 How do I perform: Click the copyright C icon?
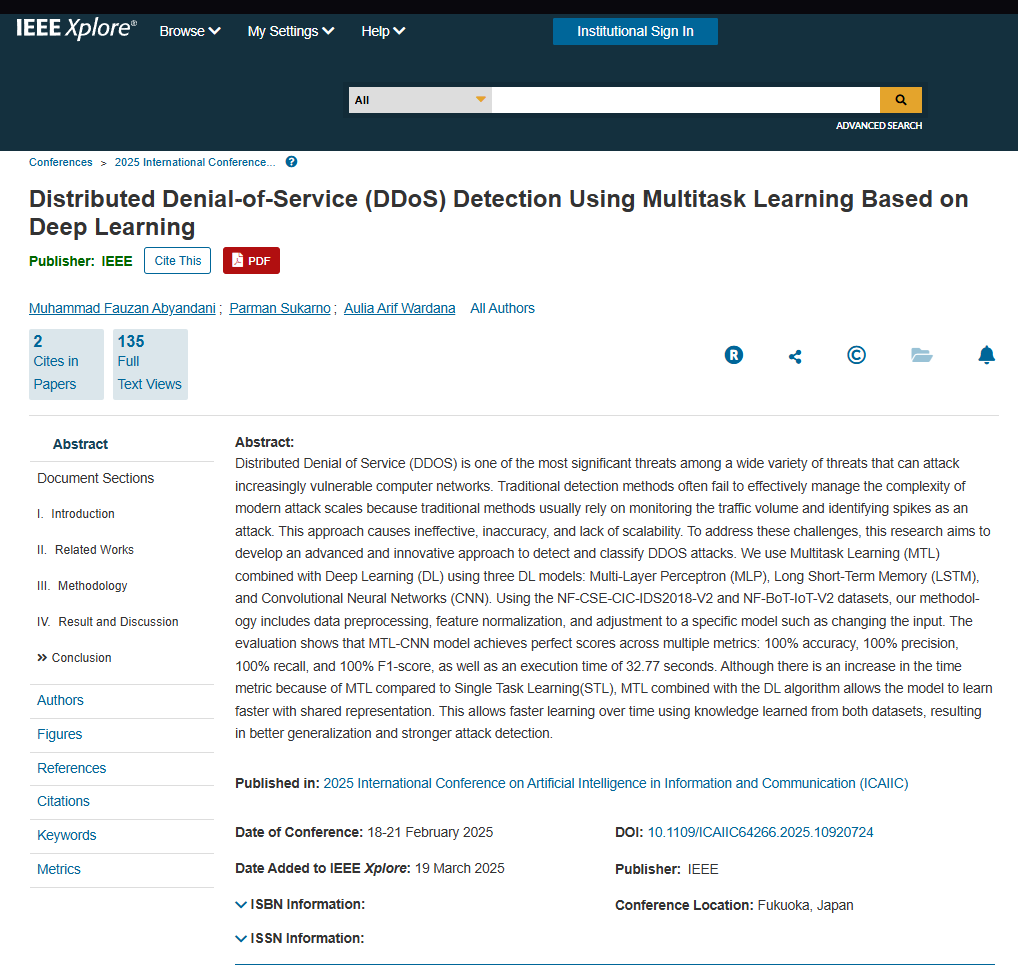(x=856, y=355)
